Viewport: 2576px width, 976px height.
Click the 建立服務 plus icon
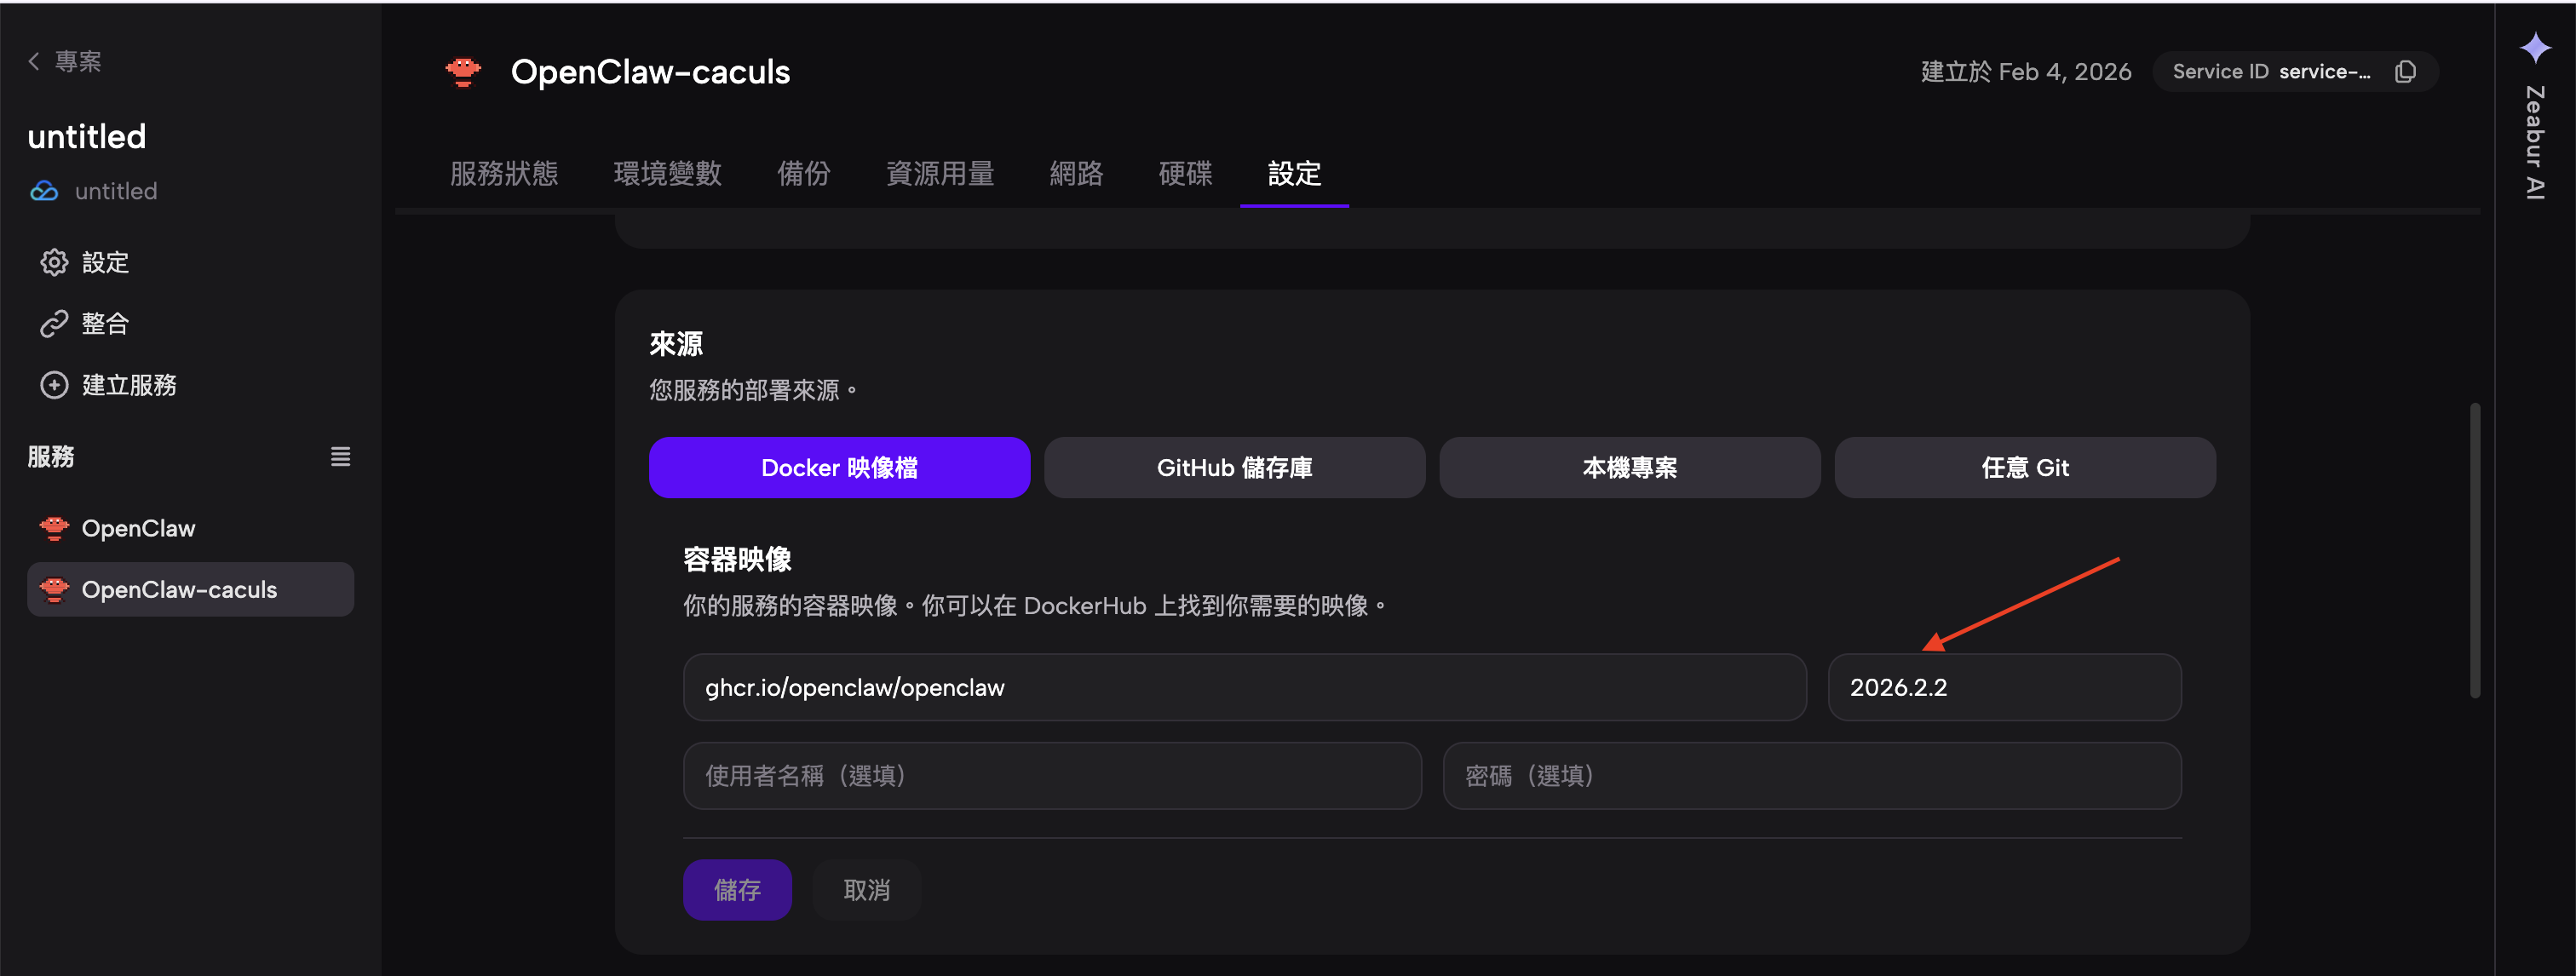coord(54,385)
